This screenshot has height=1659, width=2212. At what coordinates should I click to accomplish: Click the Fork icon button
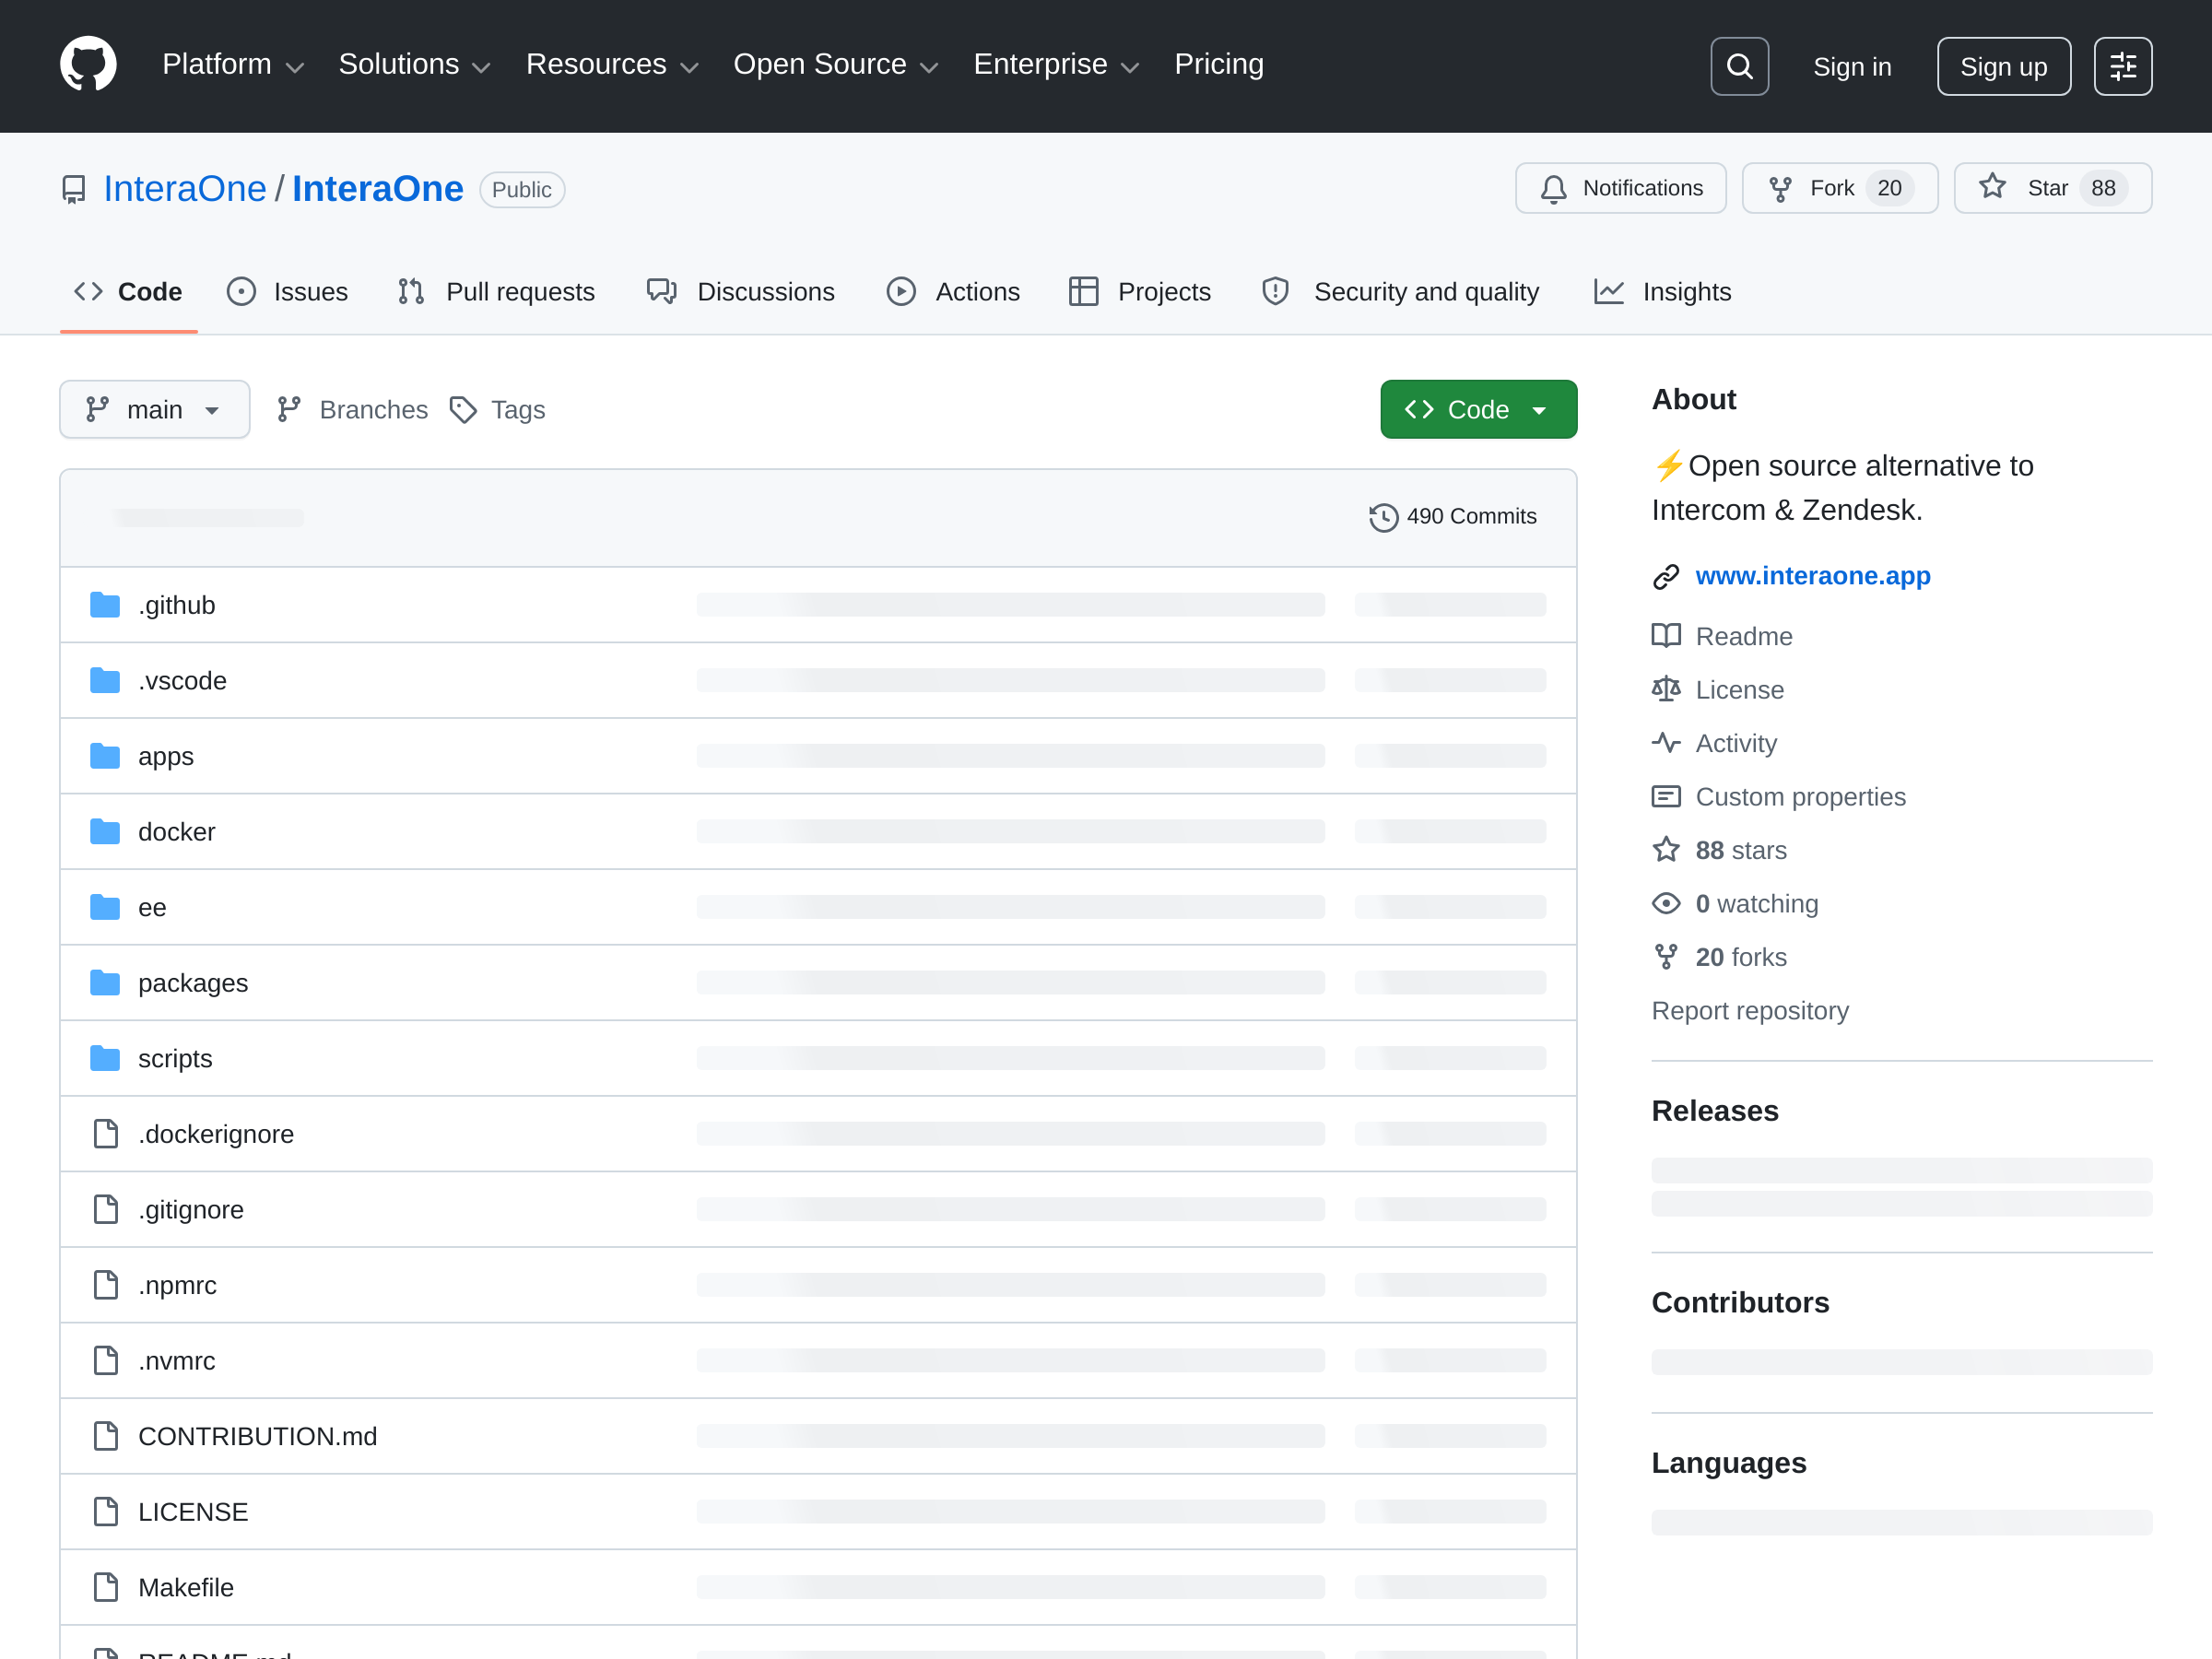click(1780, 188)
